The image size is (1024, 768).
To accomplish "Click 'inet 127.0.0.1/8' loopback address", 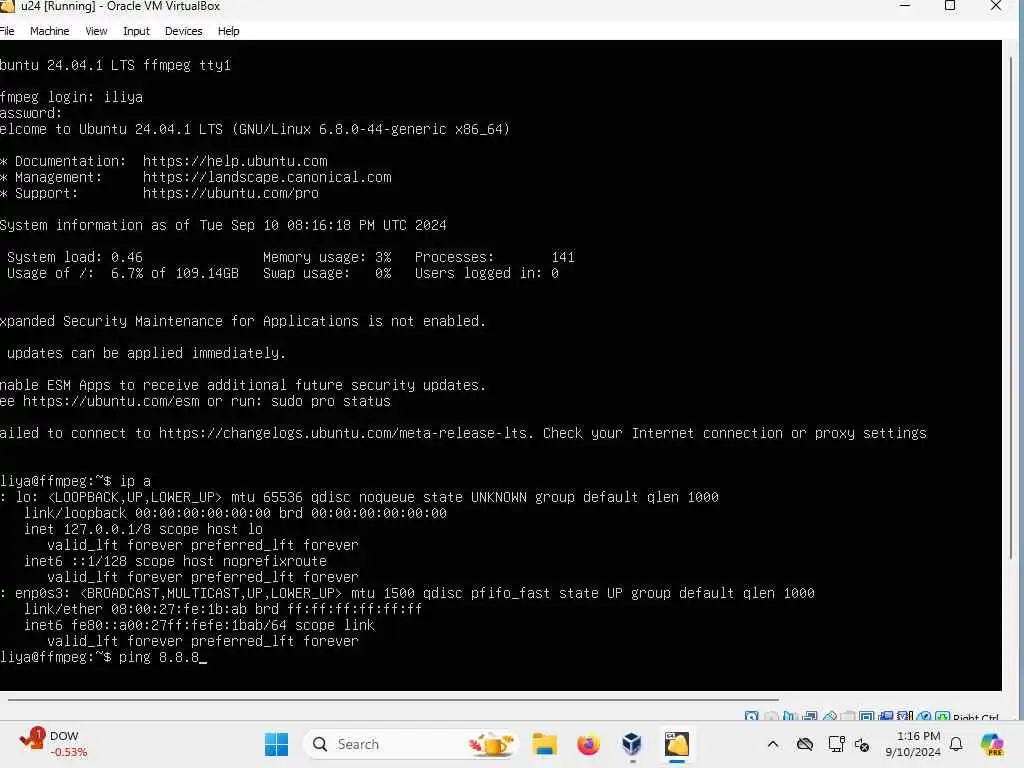I will pos(87,529).
